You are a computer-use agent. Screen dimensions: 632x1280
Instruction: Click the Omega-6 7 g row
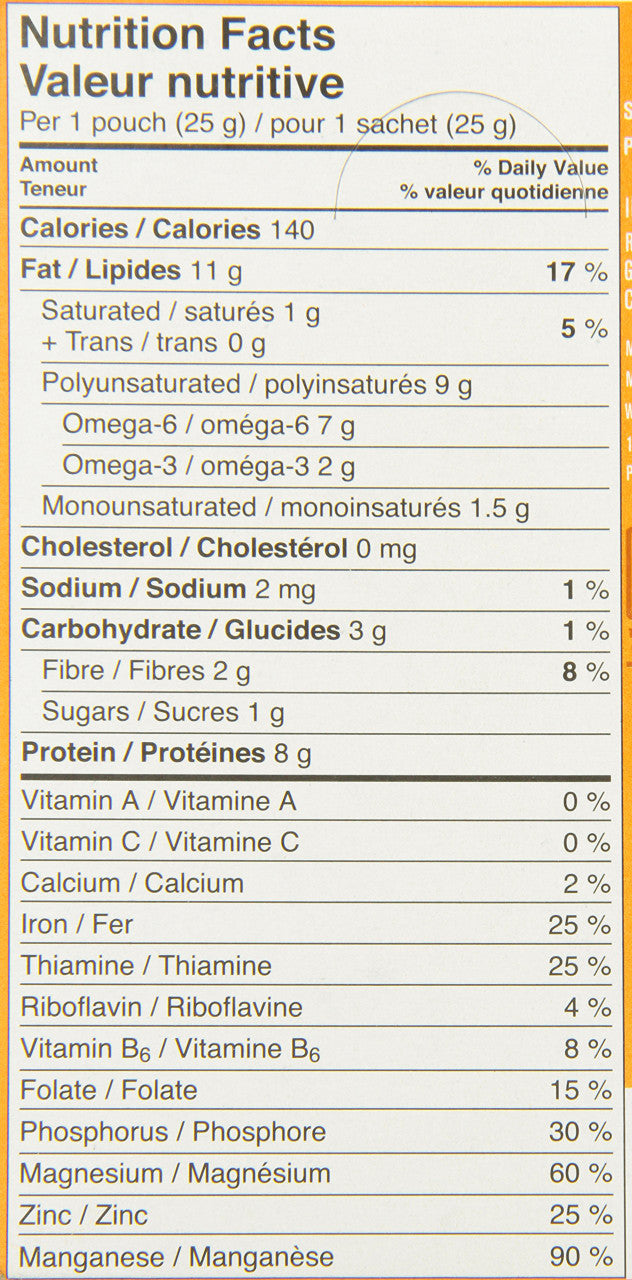pyautogui.click(x=208, y=426)
